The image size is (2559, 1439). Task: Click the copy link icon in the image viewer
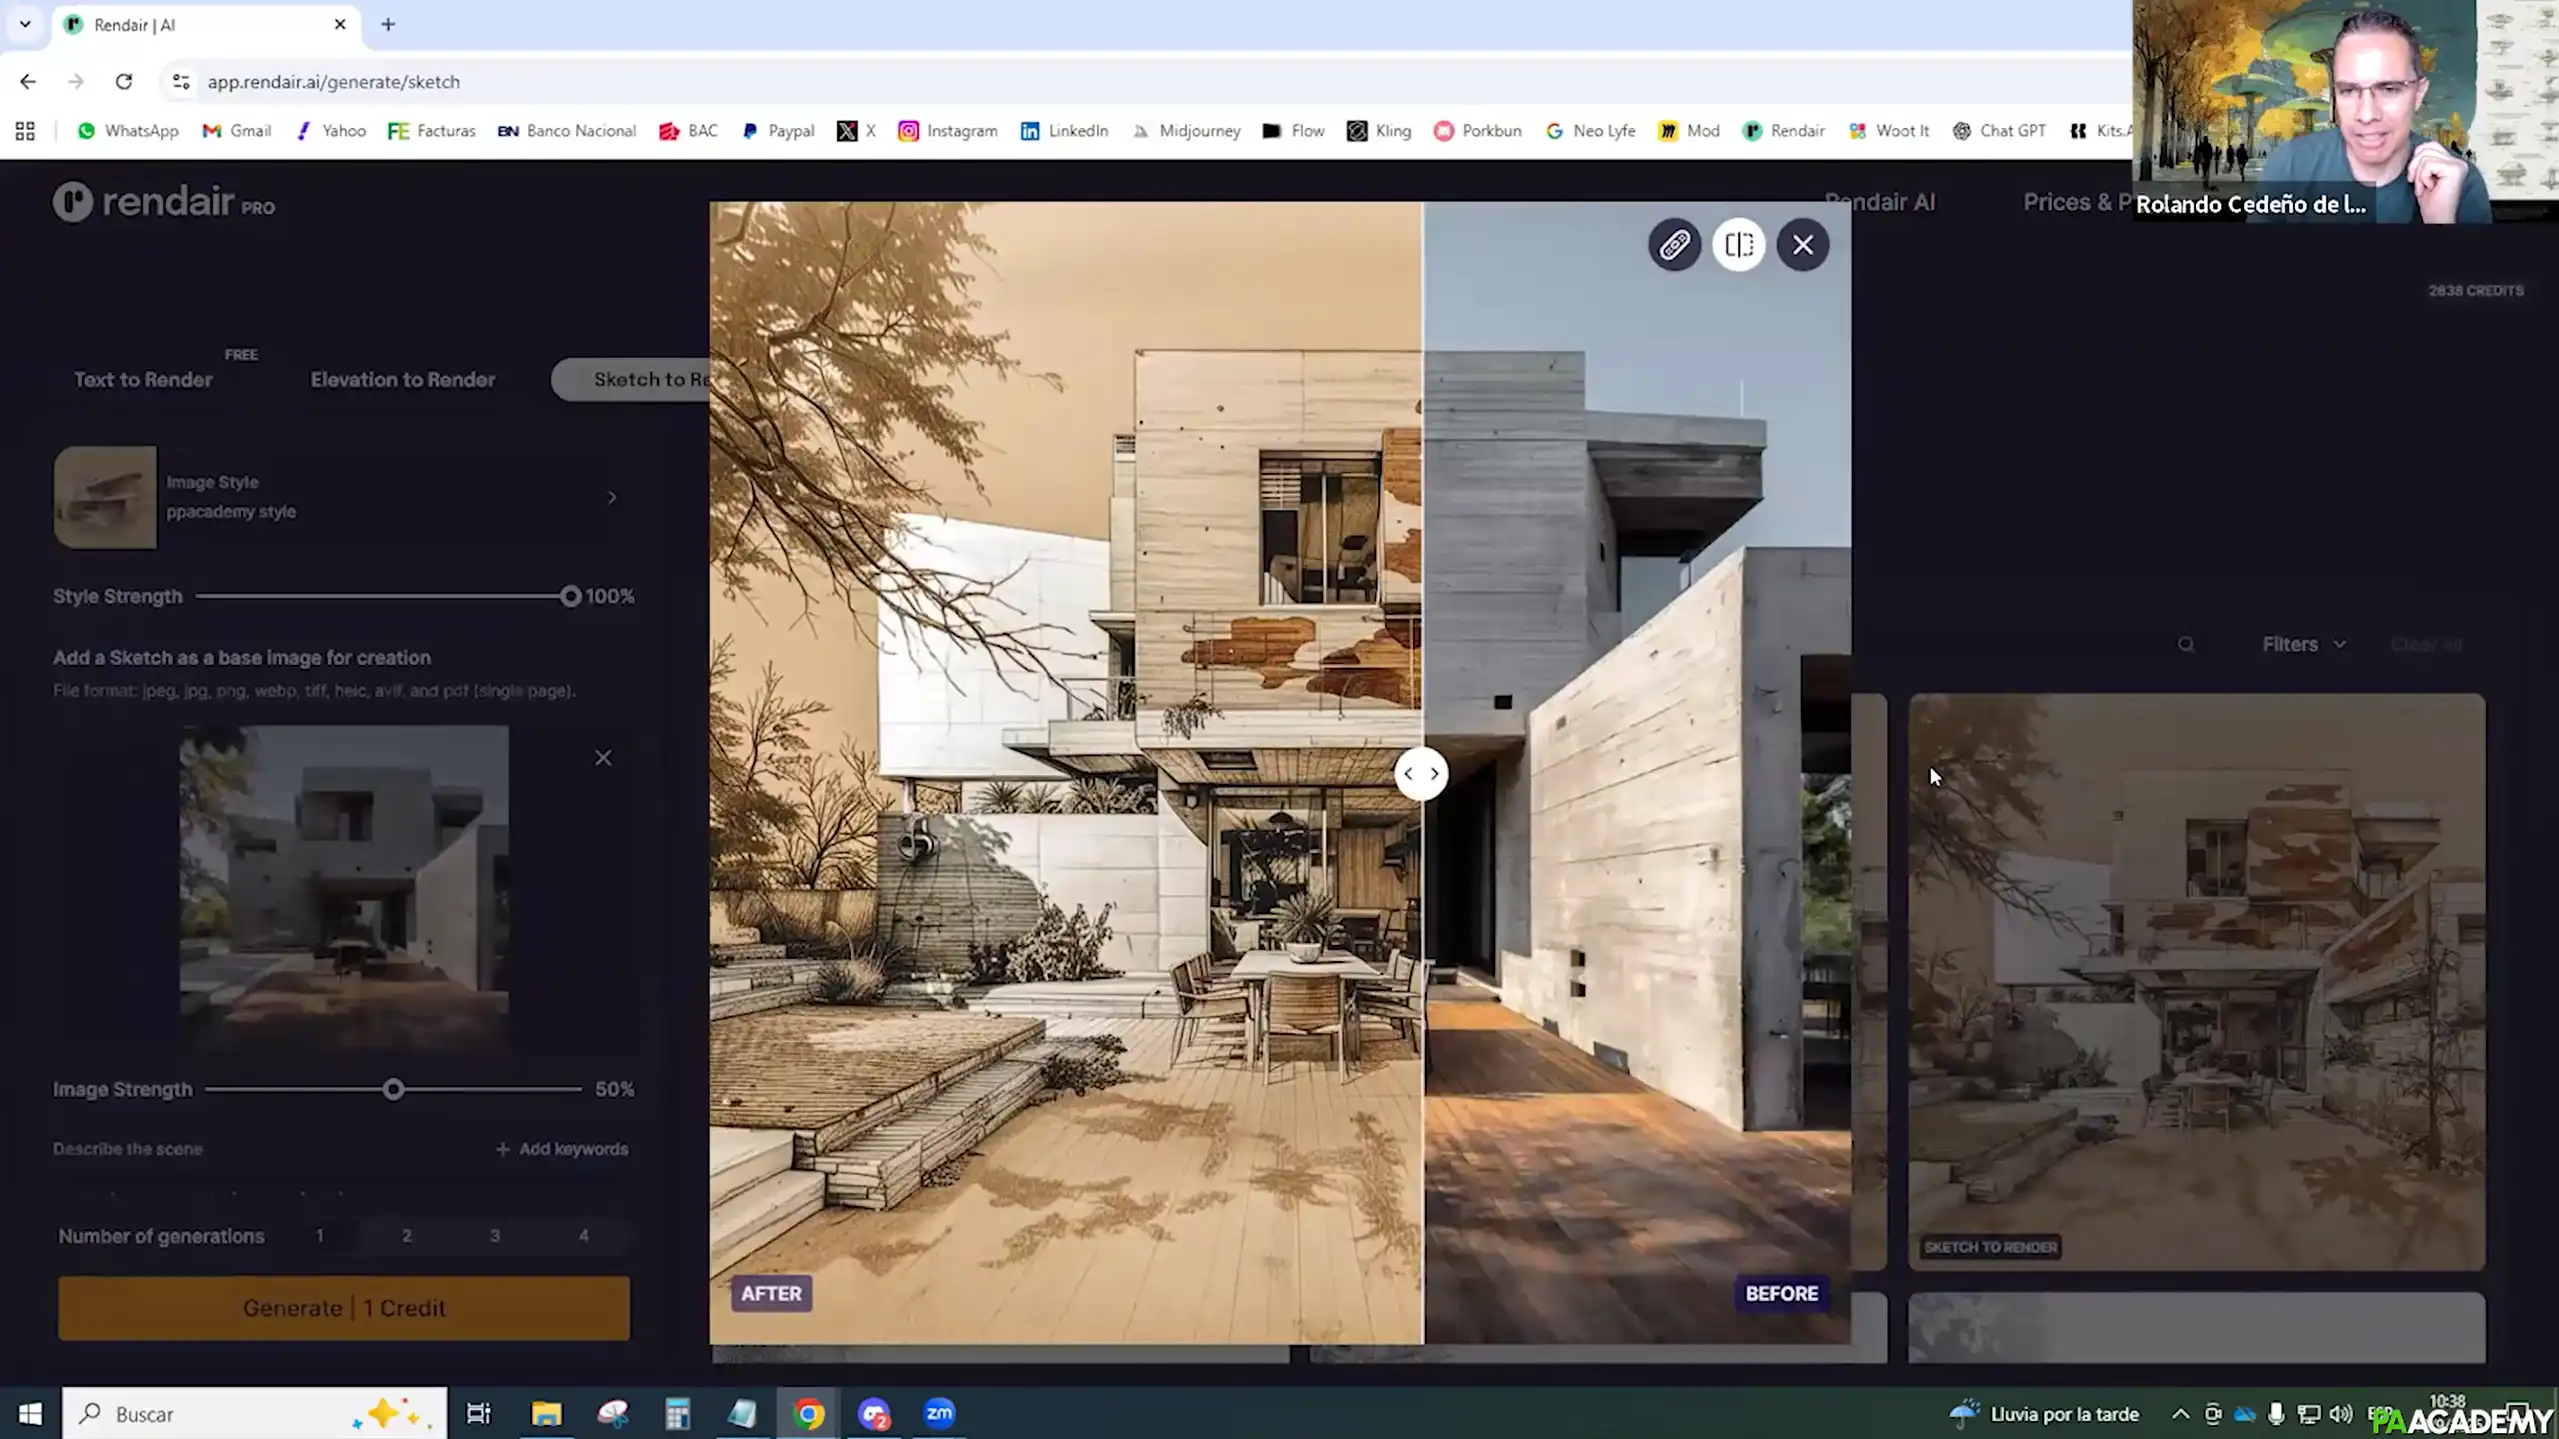pyautogui.click(x=1675, y=244)
